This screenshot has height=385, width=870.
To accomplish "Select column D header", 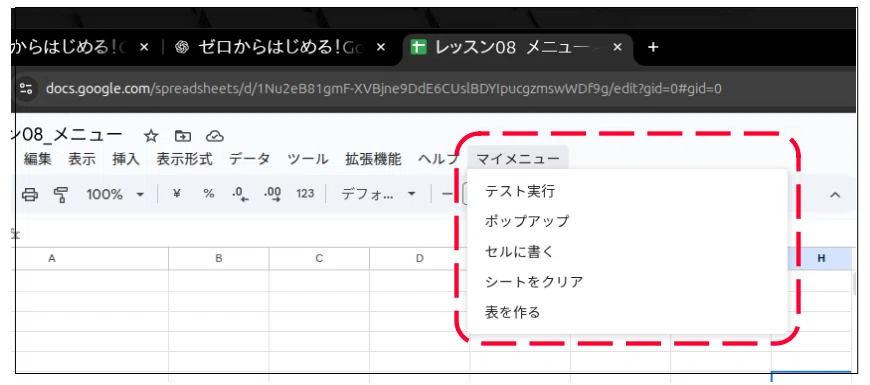I will (419, 259).
